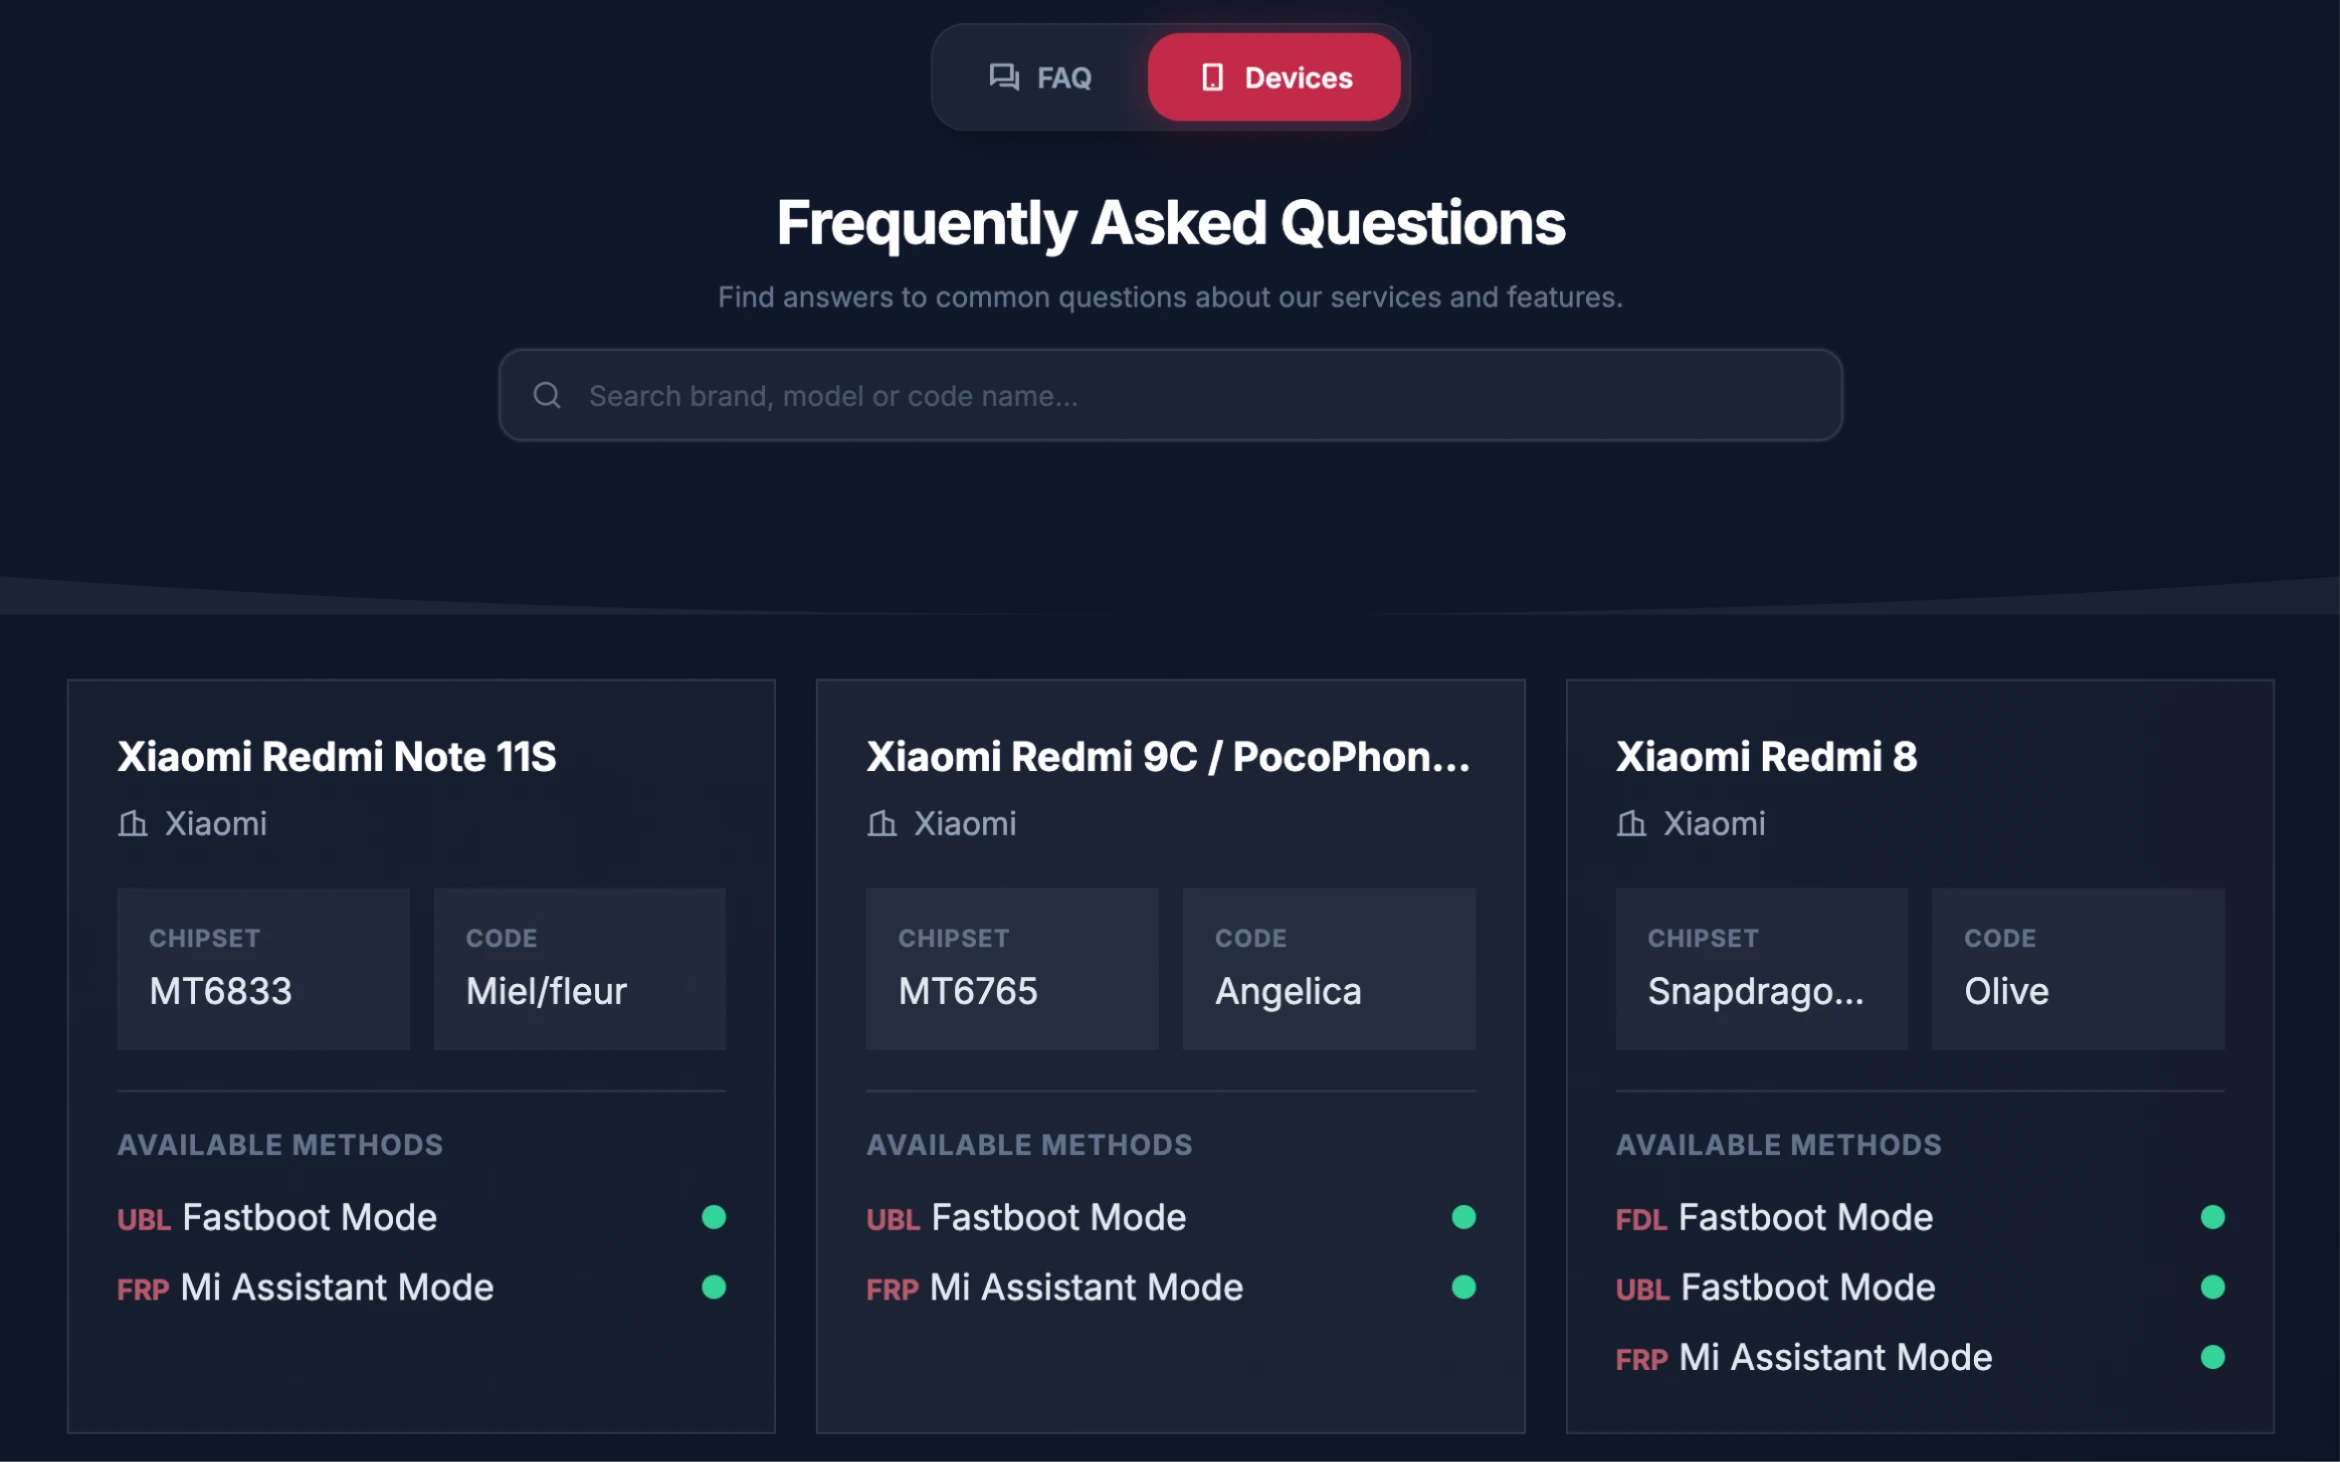Viewport: 2340px width, 1462px height.
Task: Click the magnifier icon in search bar
Action: [x=546, y=395]
